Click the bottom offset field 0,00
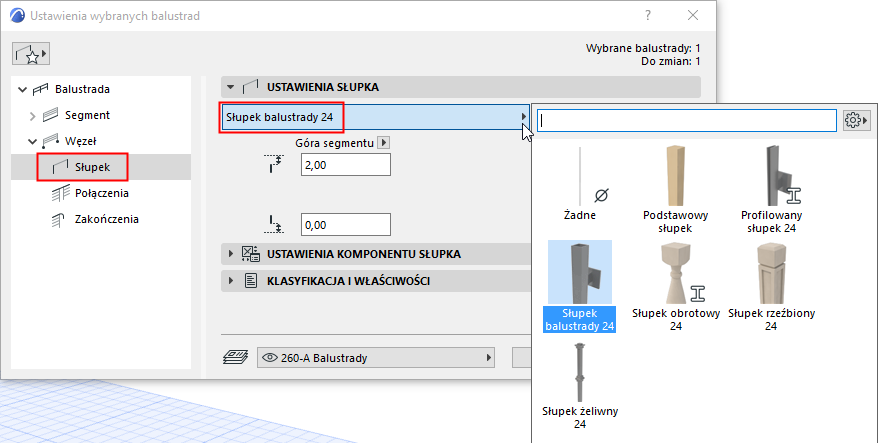 [346, 225]
